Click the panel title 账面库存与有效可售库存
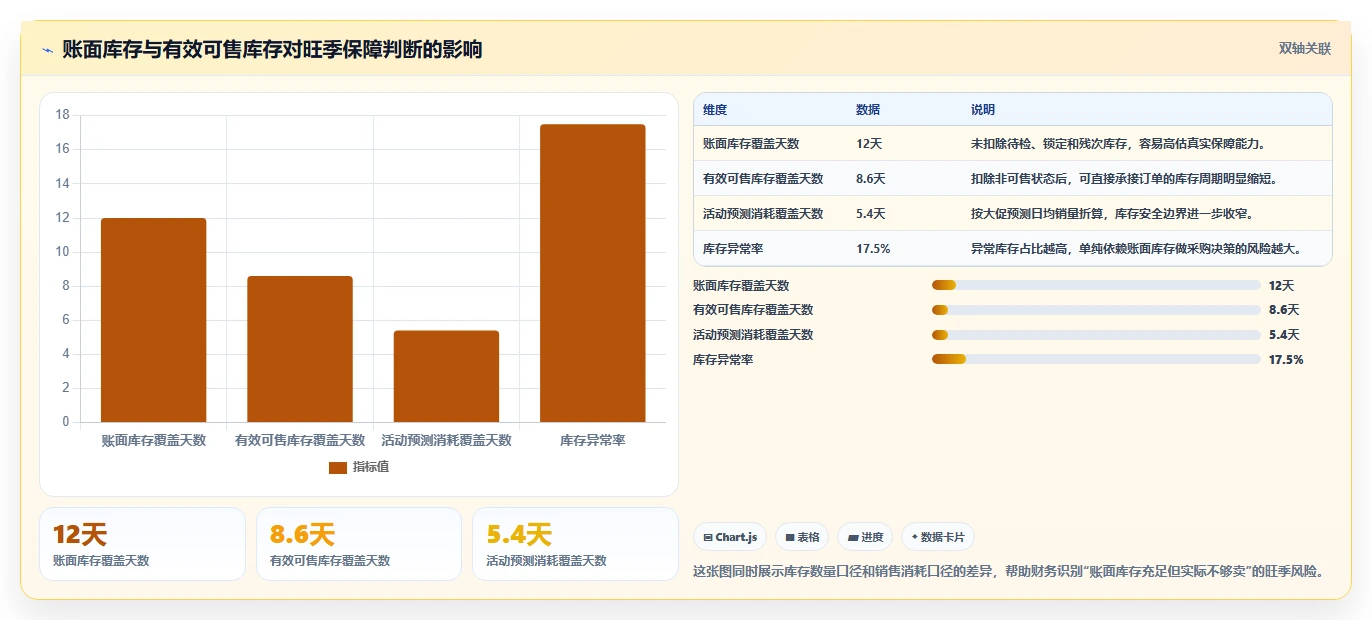 click(x=272, y=49)
